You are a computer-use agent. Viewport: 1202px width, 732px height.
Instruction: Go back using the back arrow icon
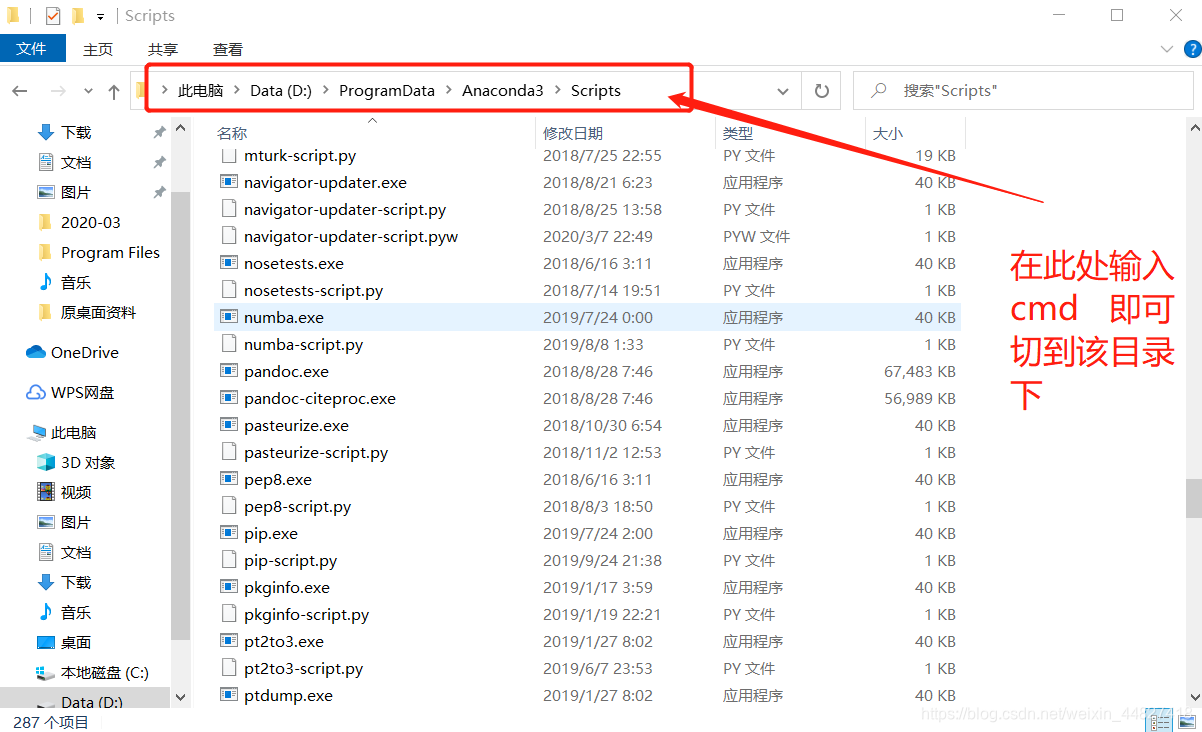[20, 90]
